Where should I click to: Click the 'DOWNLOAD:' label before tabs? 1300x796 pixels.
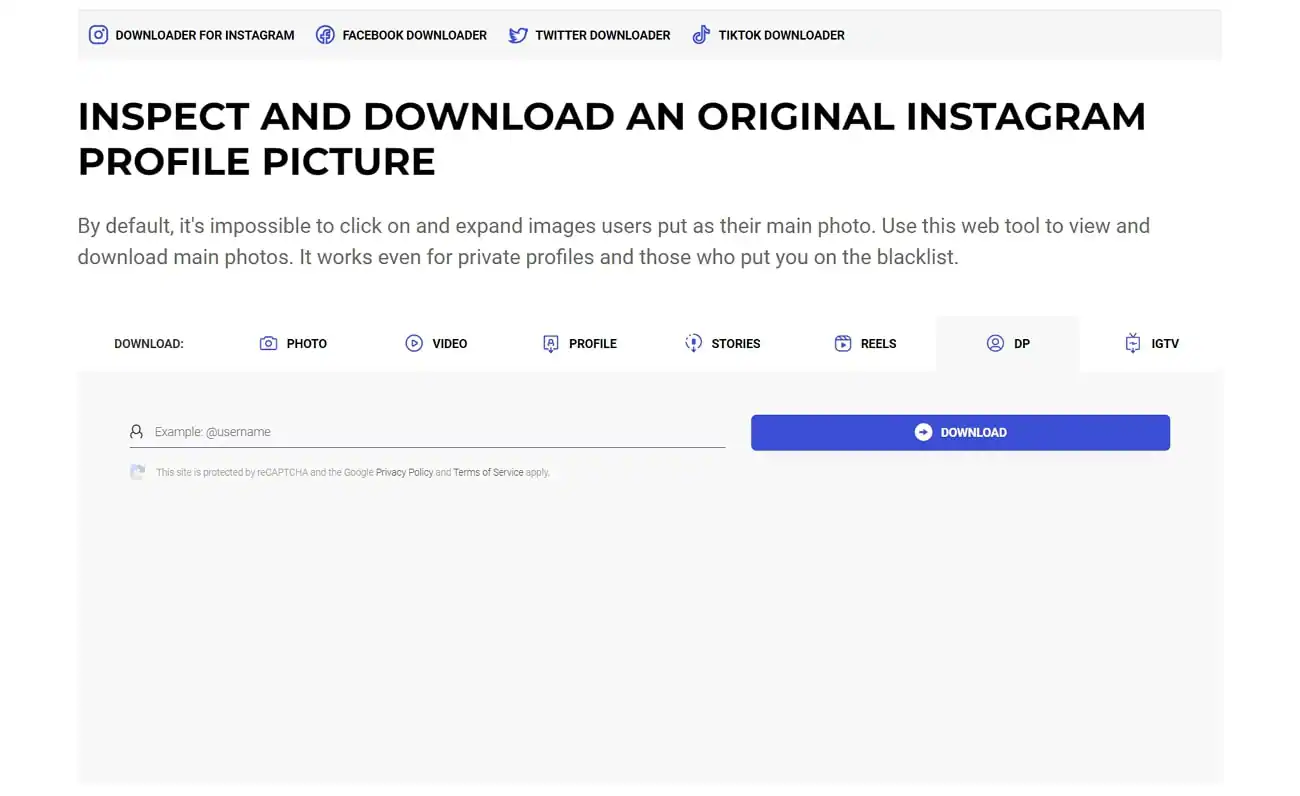149,343
